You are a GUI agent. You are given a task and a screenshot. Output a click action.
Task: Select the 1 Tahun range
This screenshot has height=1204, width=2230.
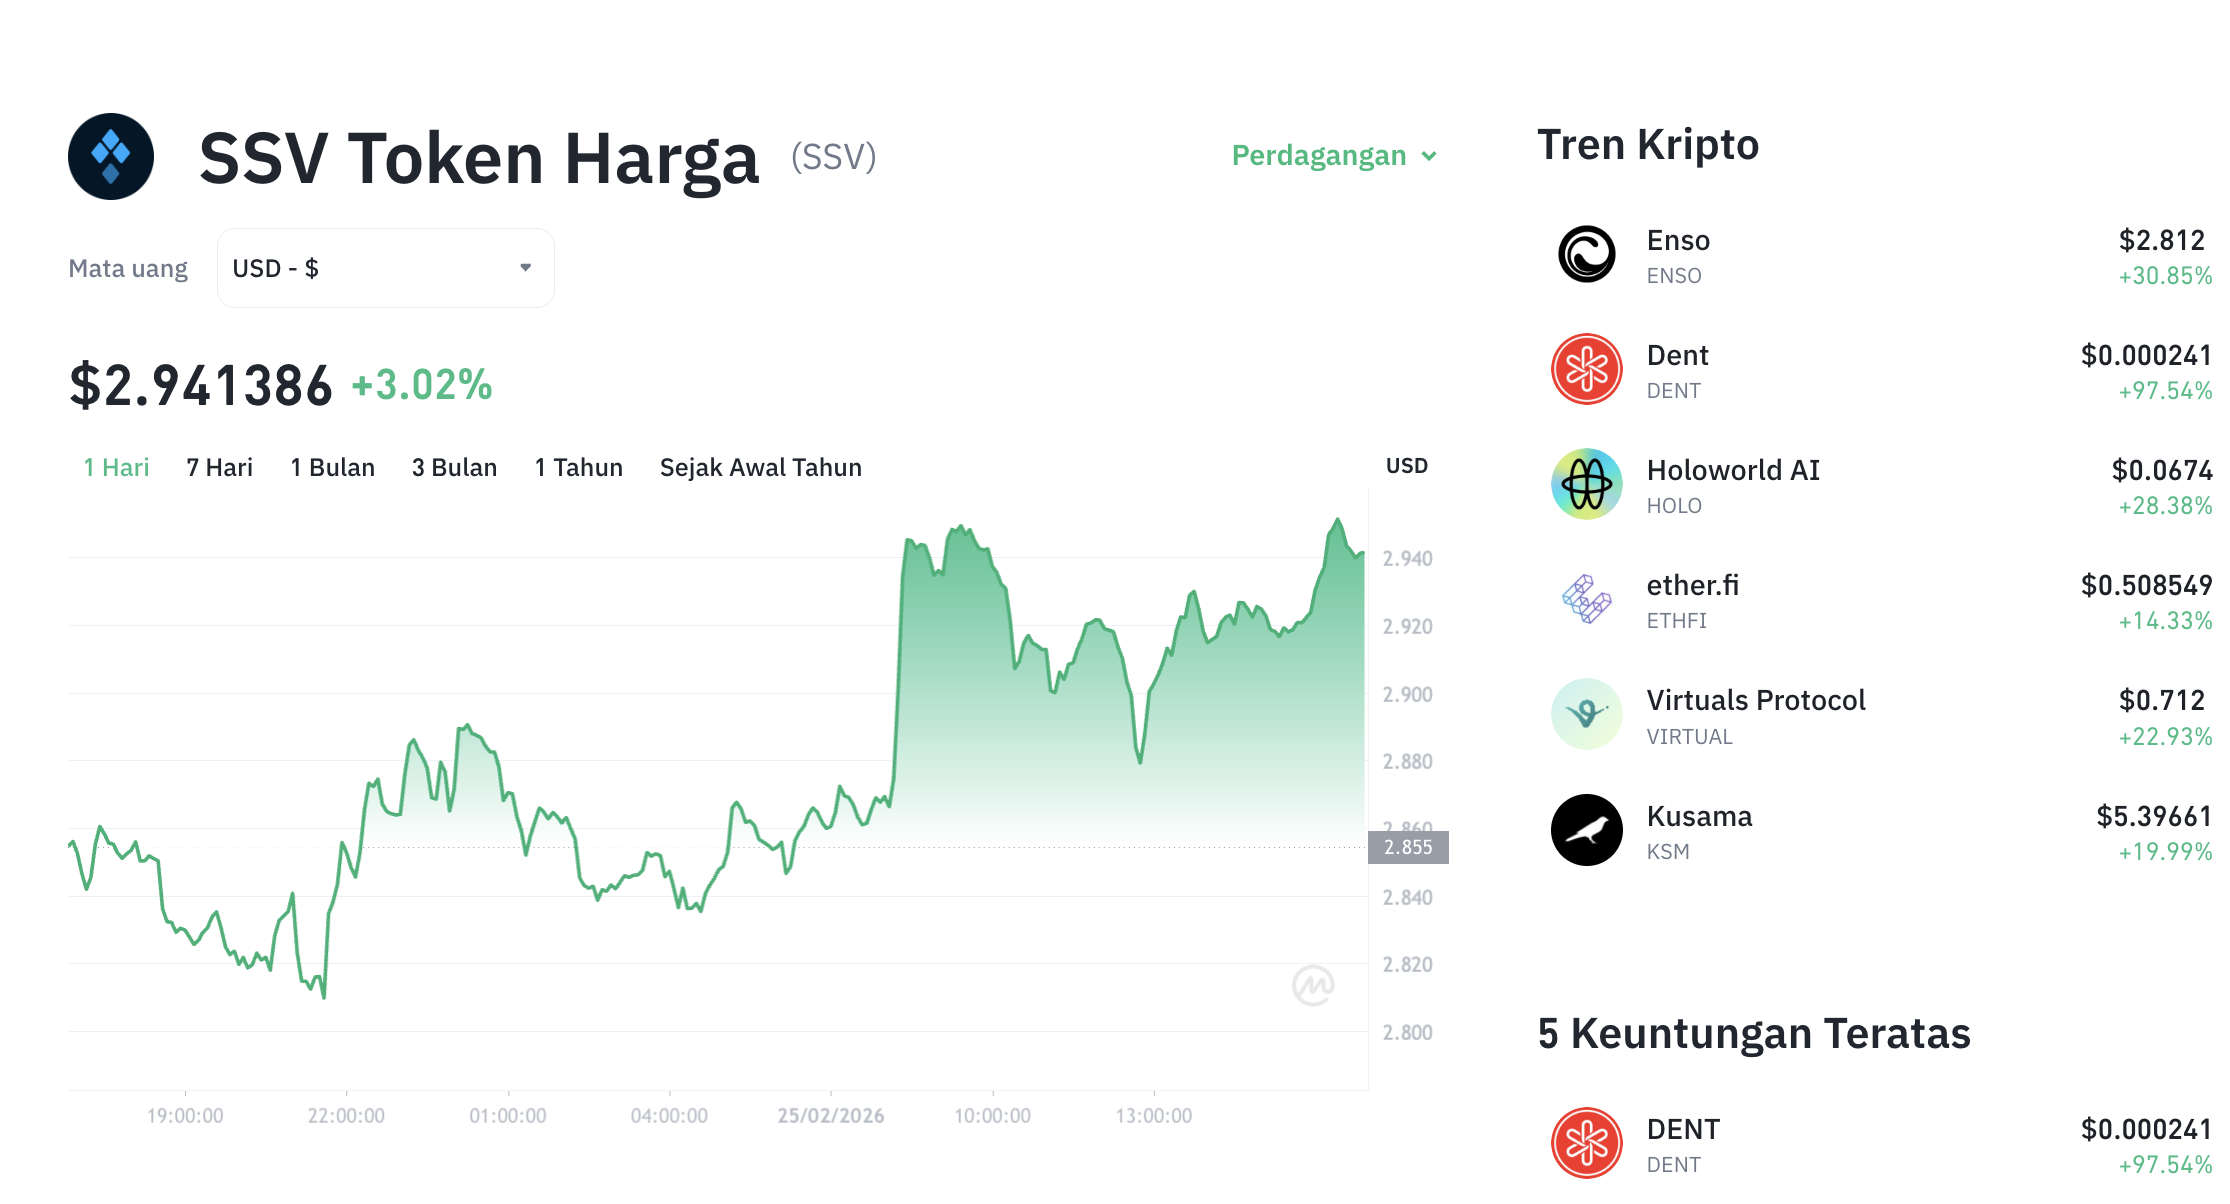click(x=578, y=467)
